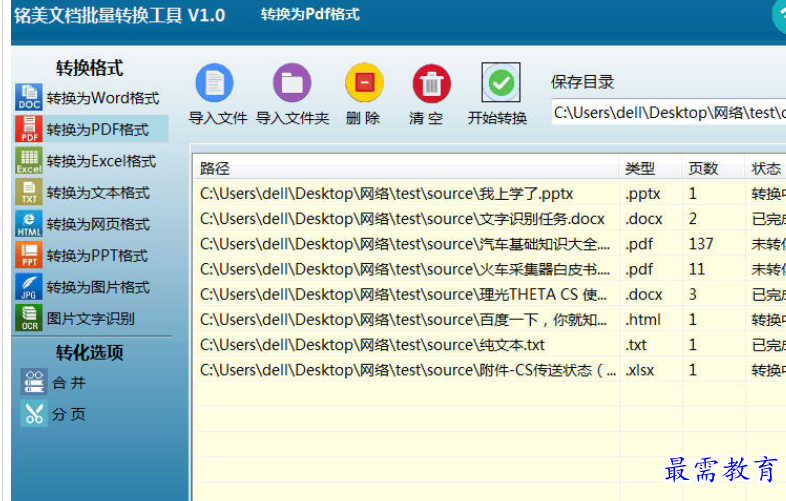Image resolution: width=786 pixels, height=501 pixels.
Task: Choose the 分页 split option label
Action: (69, 414)
